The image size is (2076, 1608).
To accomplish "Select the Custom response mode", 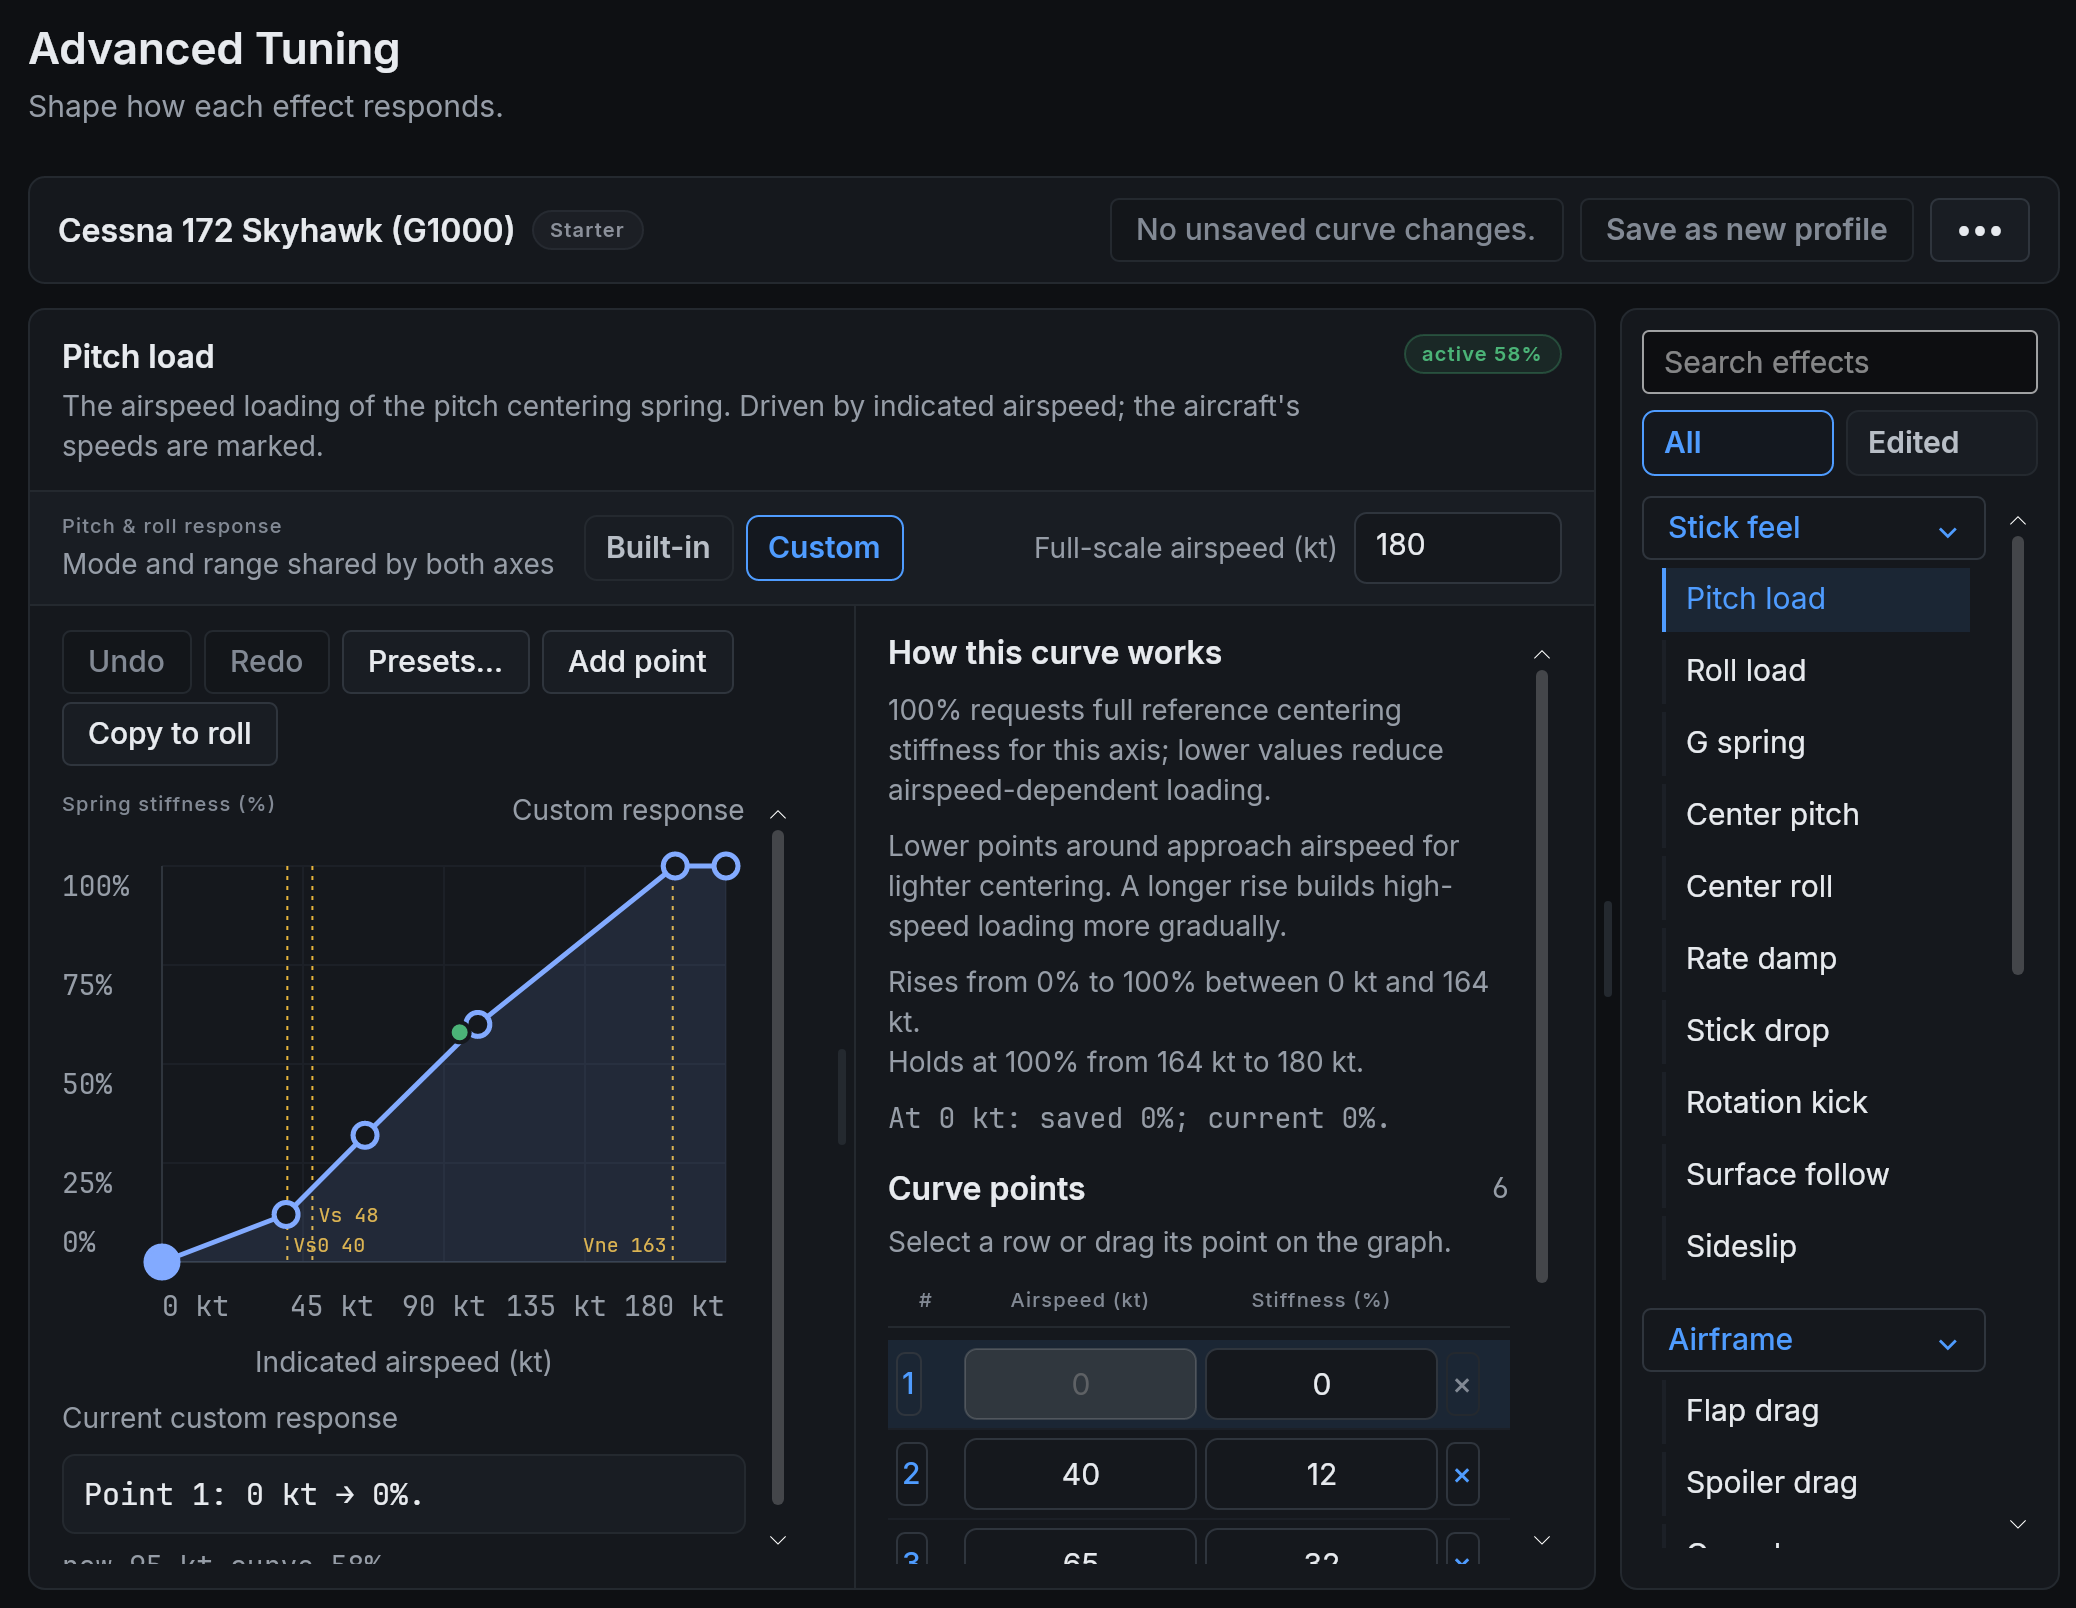I will [824, 548].
